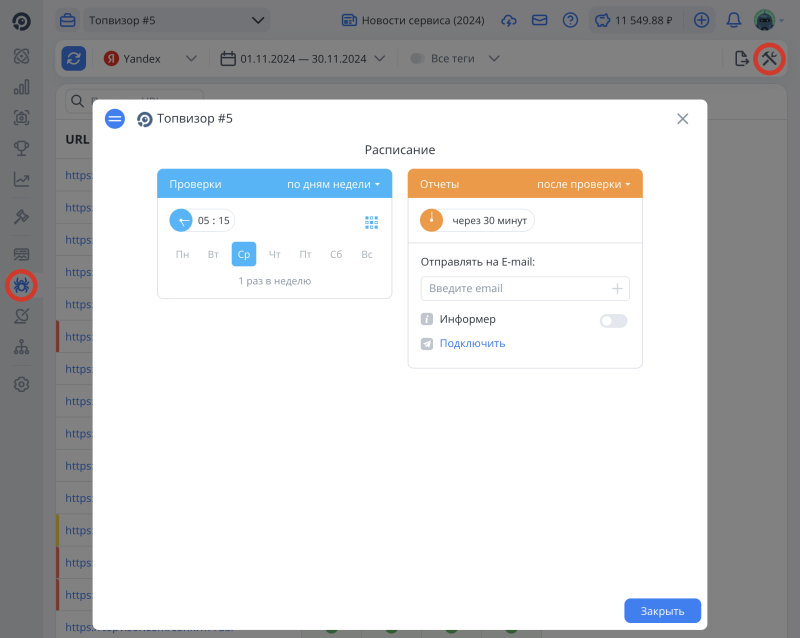Open the notifications bell icon
Image resolution: width=800 pixels, height=638 pixels.
733,20
